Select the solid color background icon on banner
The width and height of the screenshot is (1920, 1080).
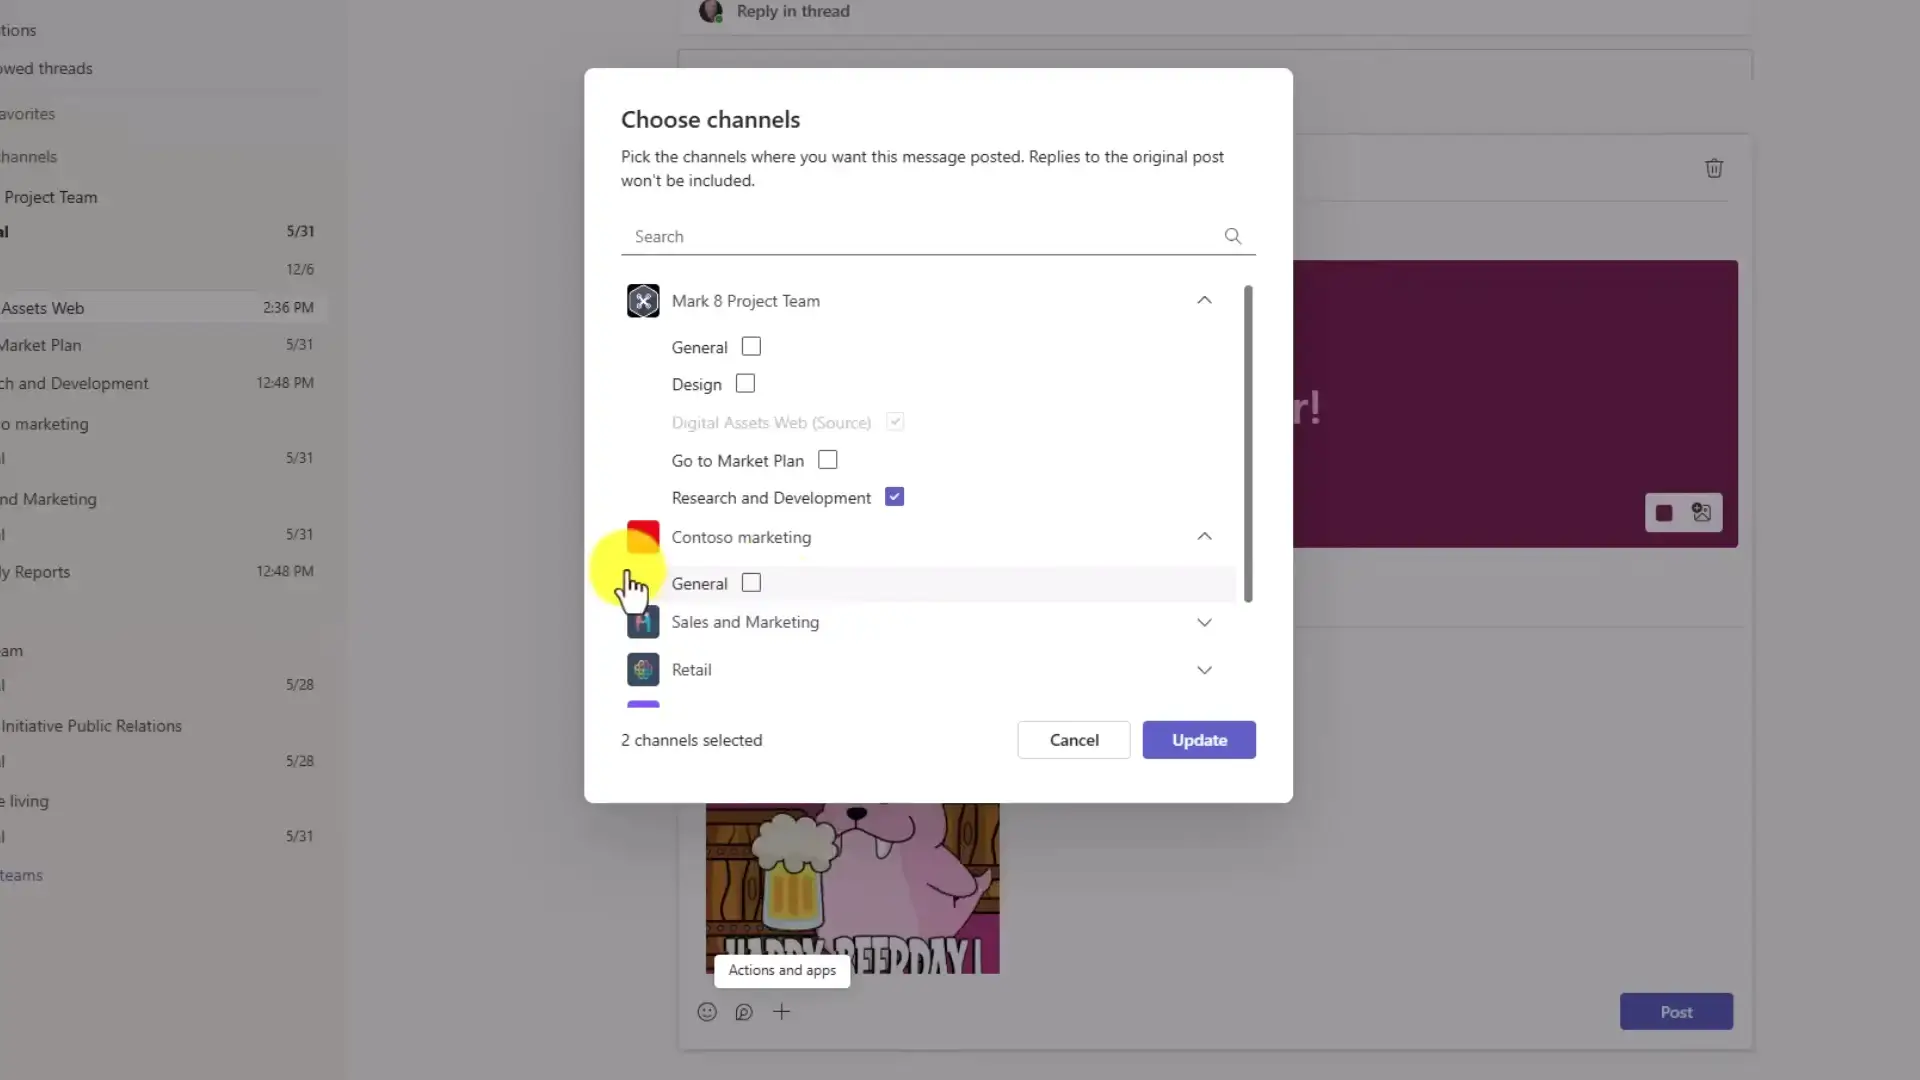click(x=1664, y=513)
